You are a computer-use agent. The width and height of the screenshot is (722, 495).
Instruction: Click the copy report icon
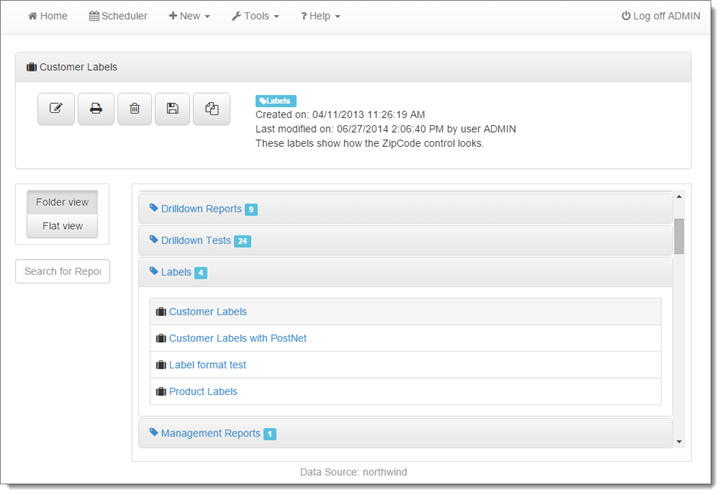tap(211, 109)
